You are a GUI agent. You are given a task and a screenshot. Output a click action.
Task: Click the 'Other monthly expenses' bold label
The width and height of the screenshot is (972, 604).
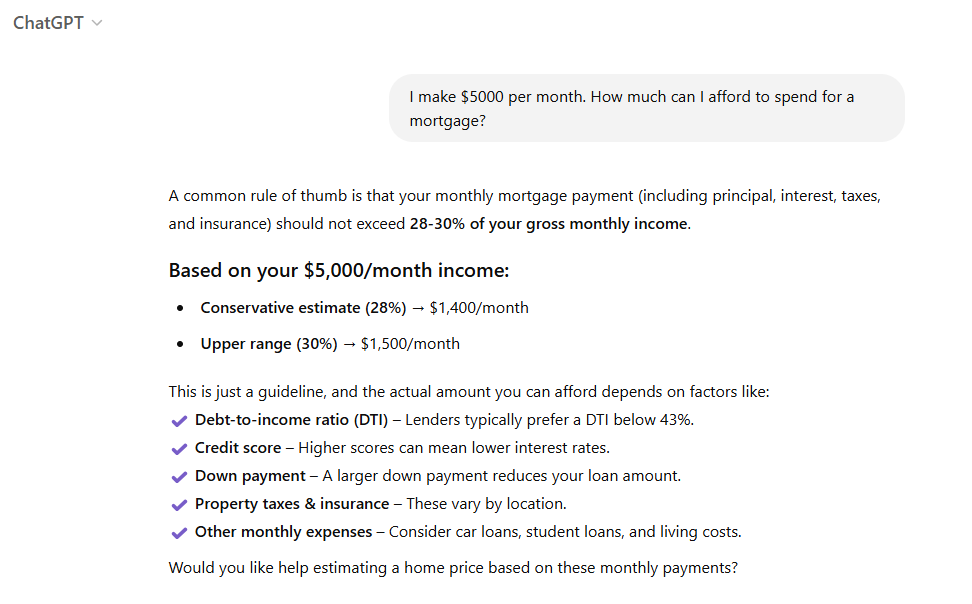pyautogui.click(x=283, y=531)
